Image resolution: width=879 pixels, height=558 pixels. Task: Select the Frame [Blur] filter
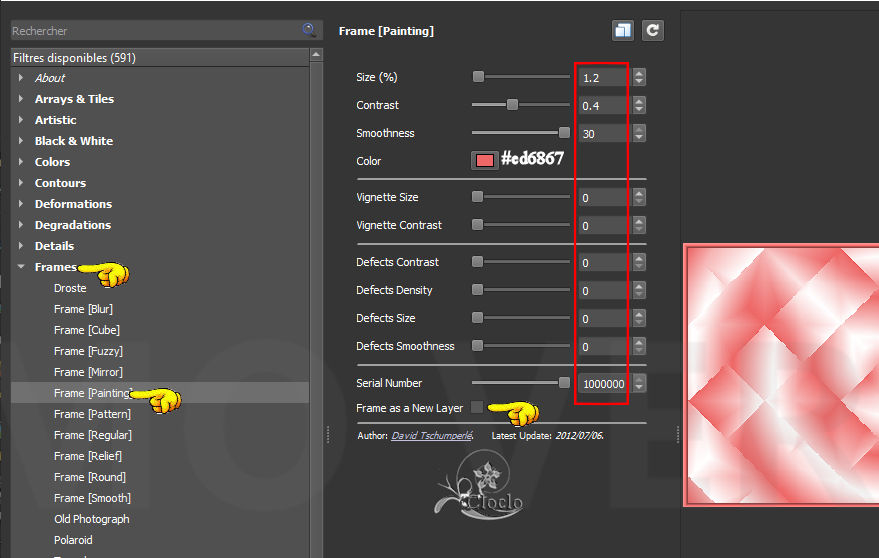(x=83, y=309)
